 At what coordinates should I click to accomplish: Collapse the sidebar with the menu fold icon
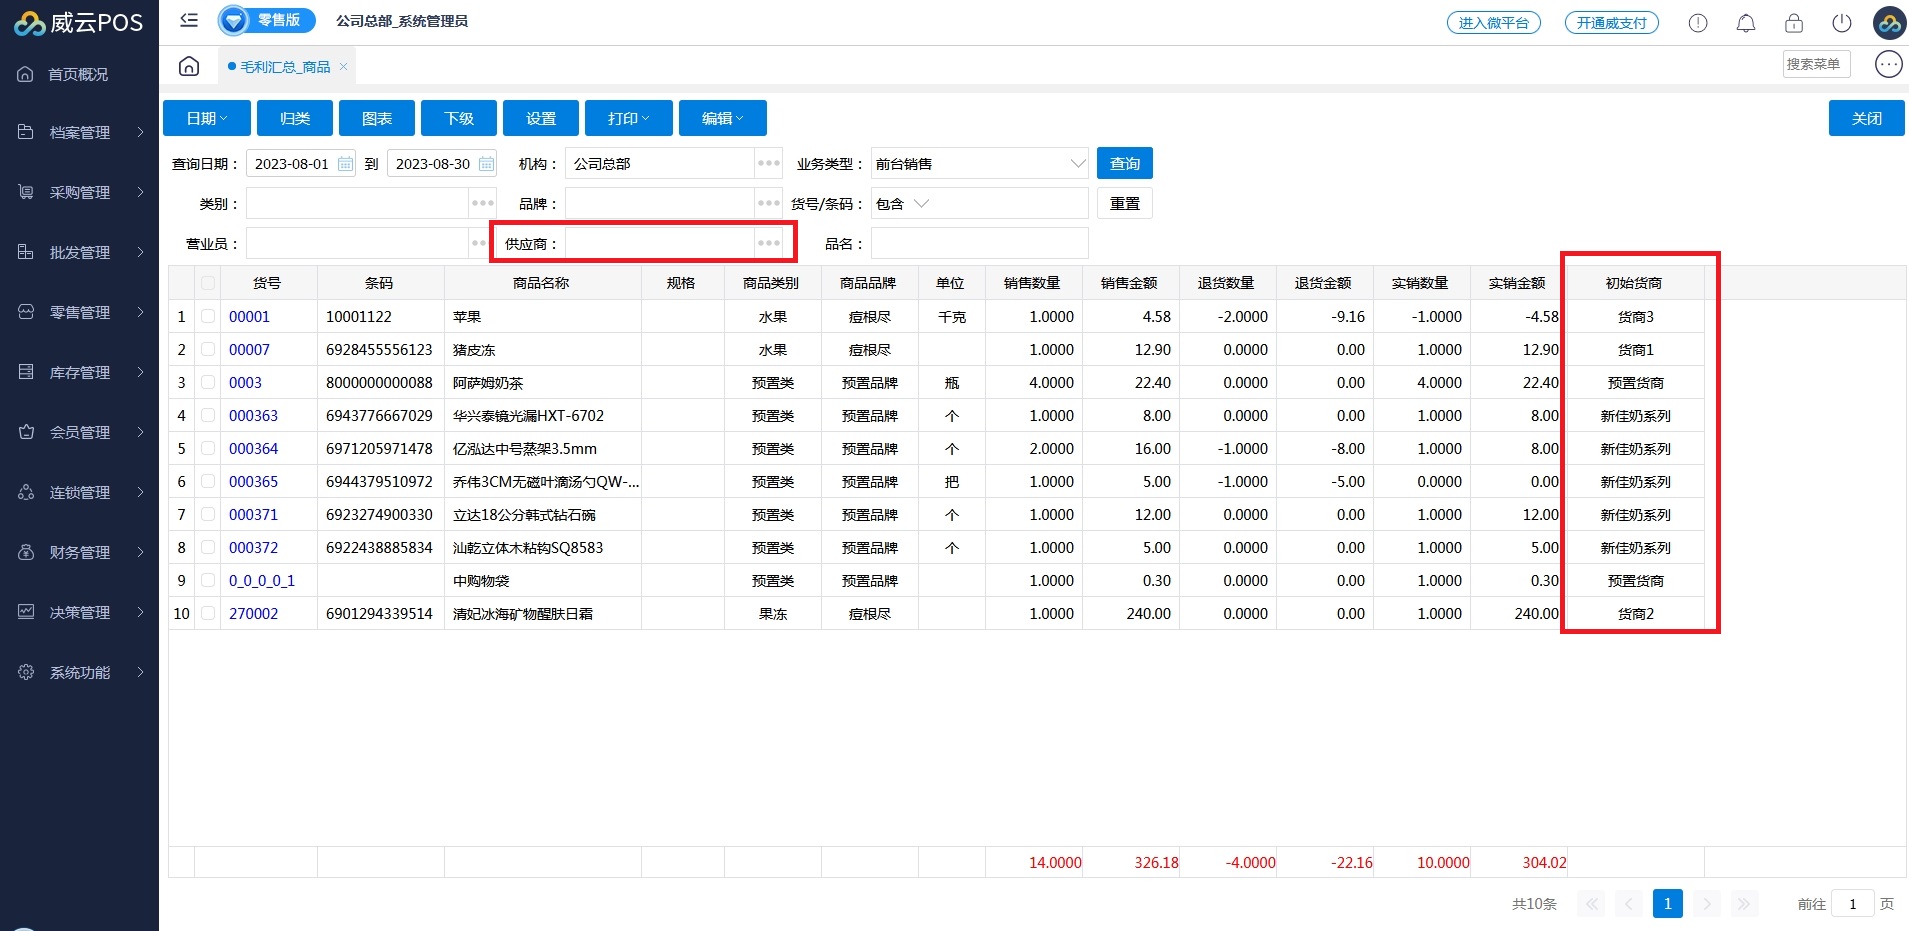189,20
